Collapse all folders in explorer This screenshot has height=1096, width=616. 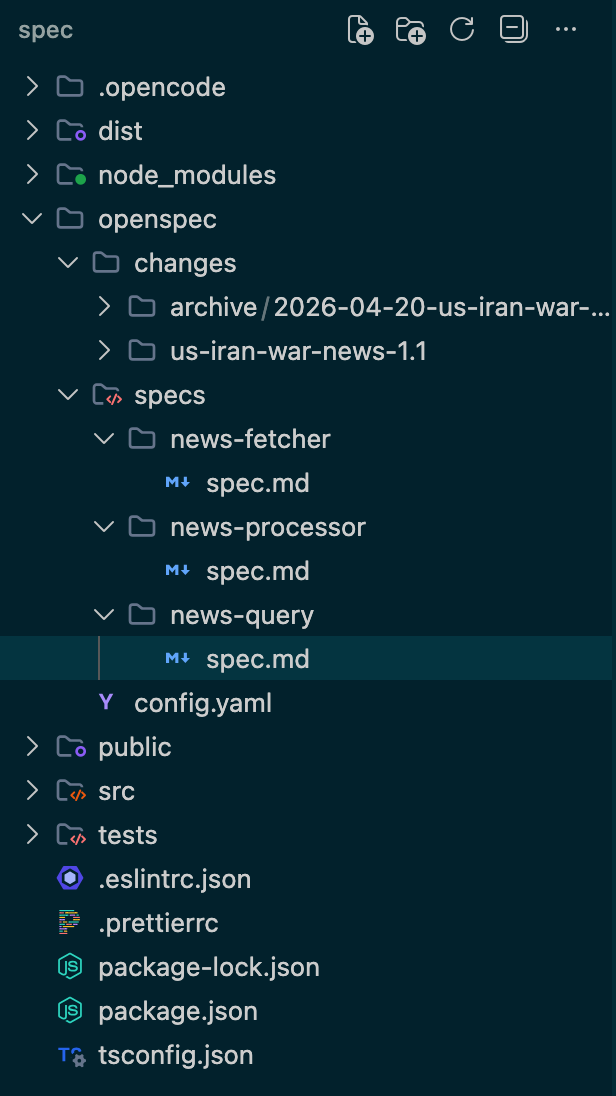coord(514,29)
